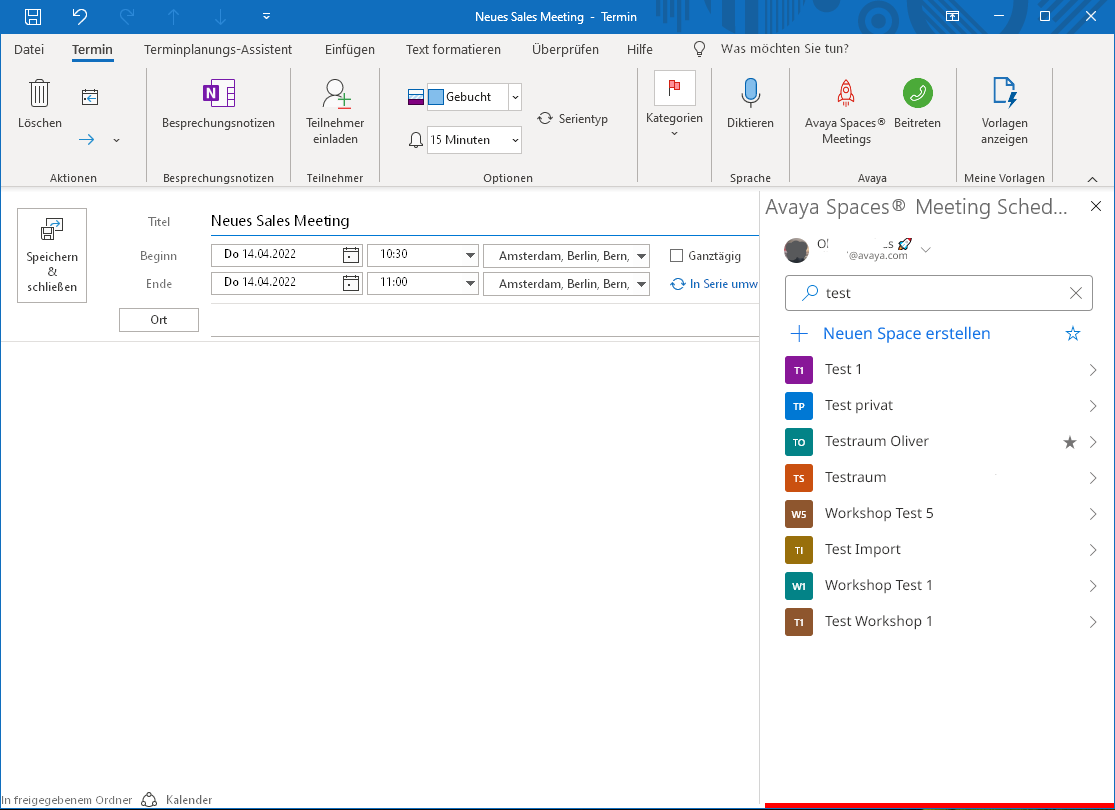This screenshot has width=1115, height=810.
Task: Enable the Ganztägig checkbox
Action: [x=677, y=255]
